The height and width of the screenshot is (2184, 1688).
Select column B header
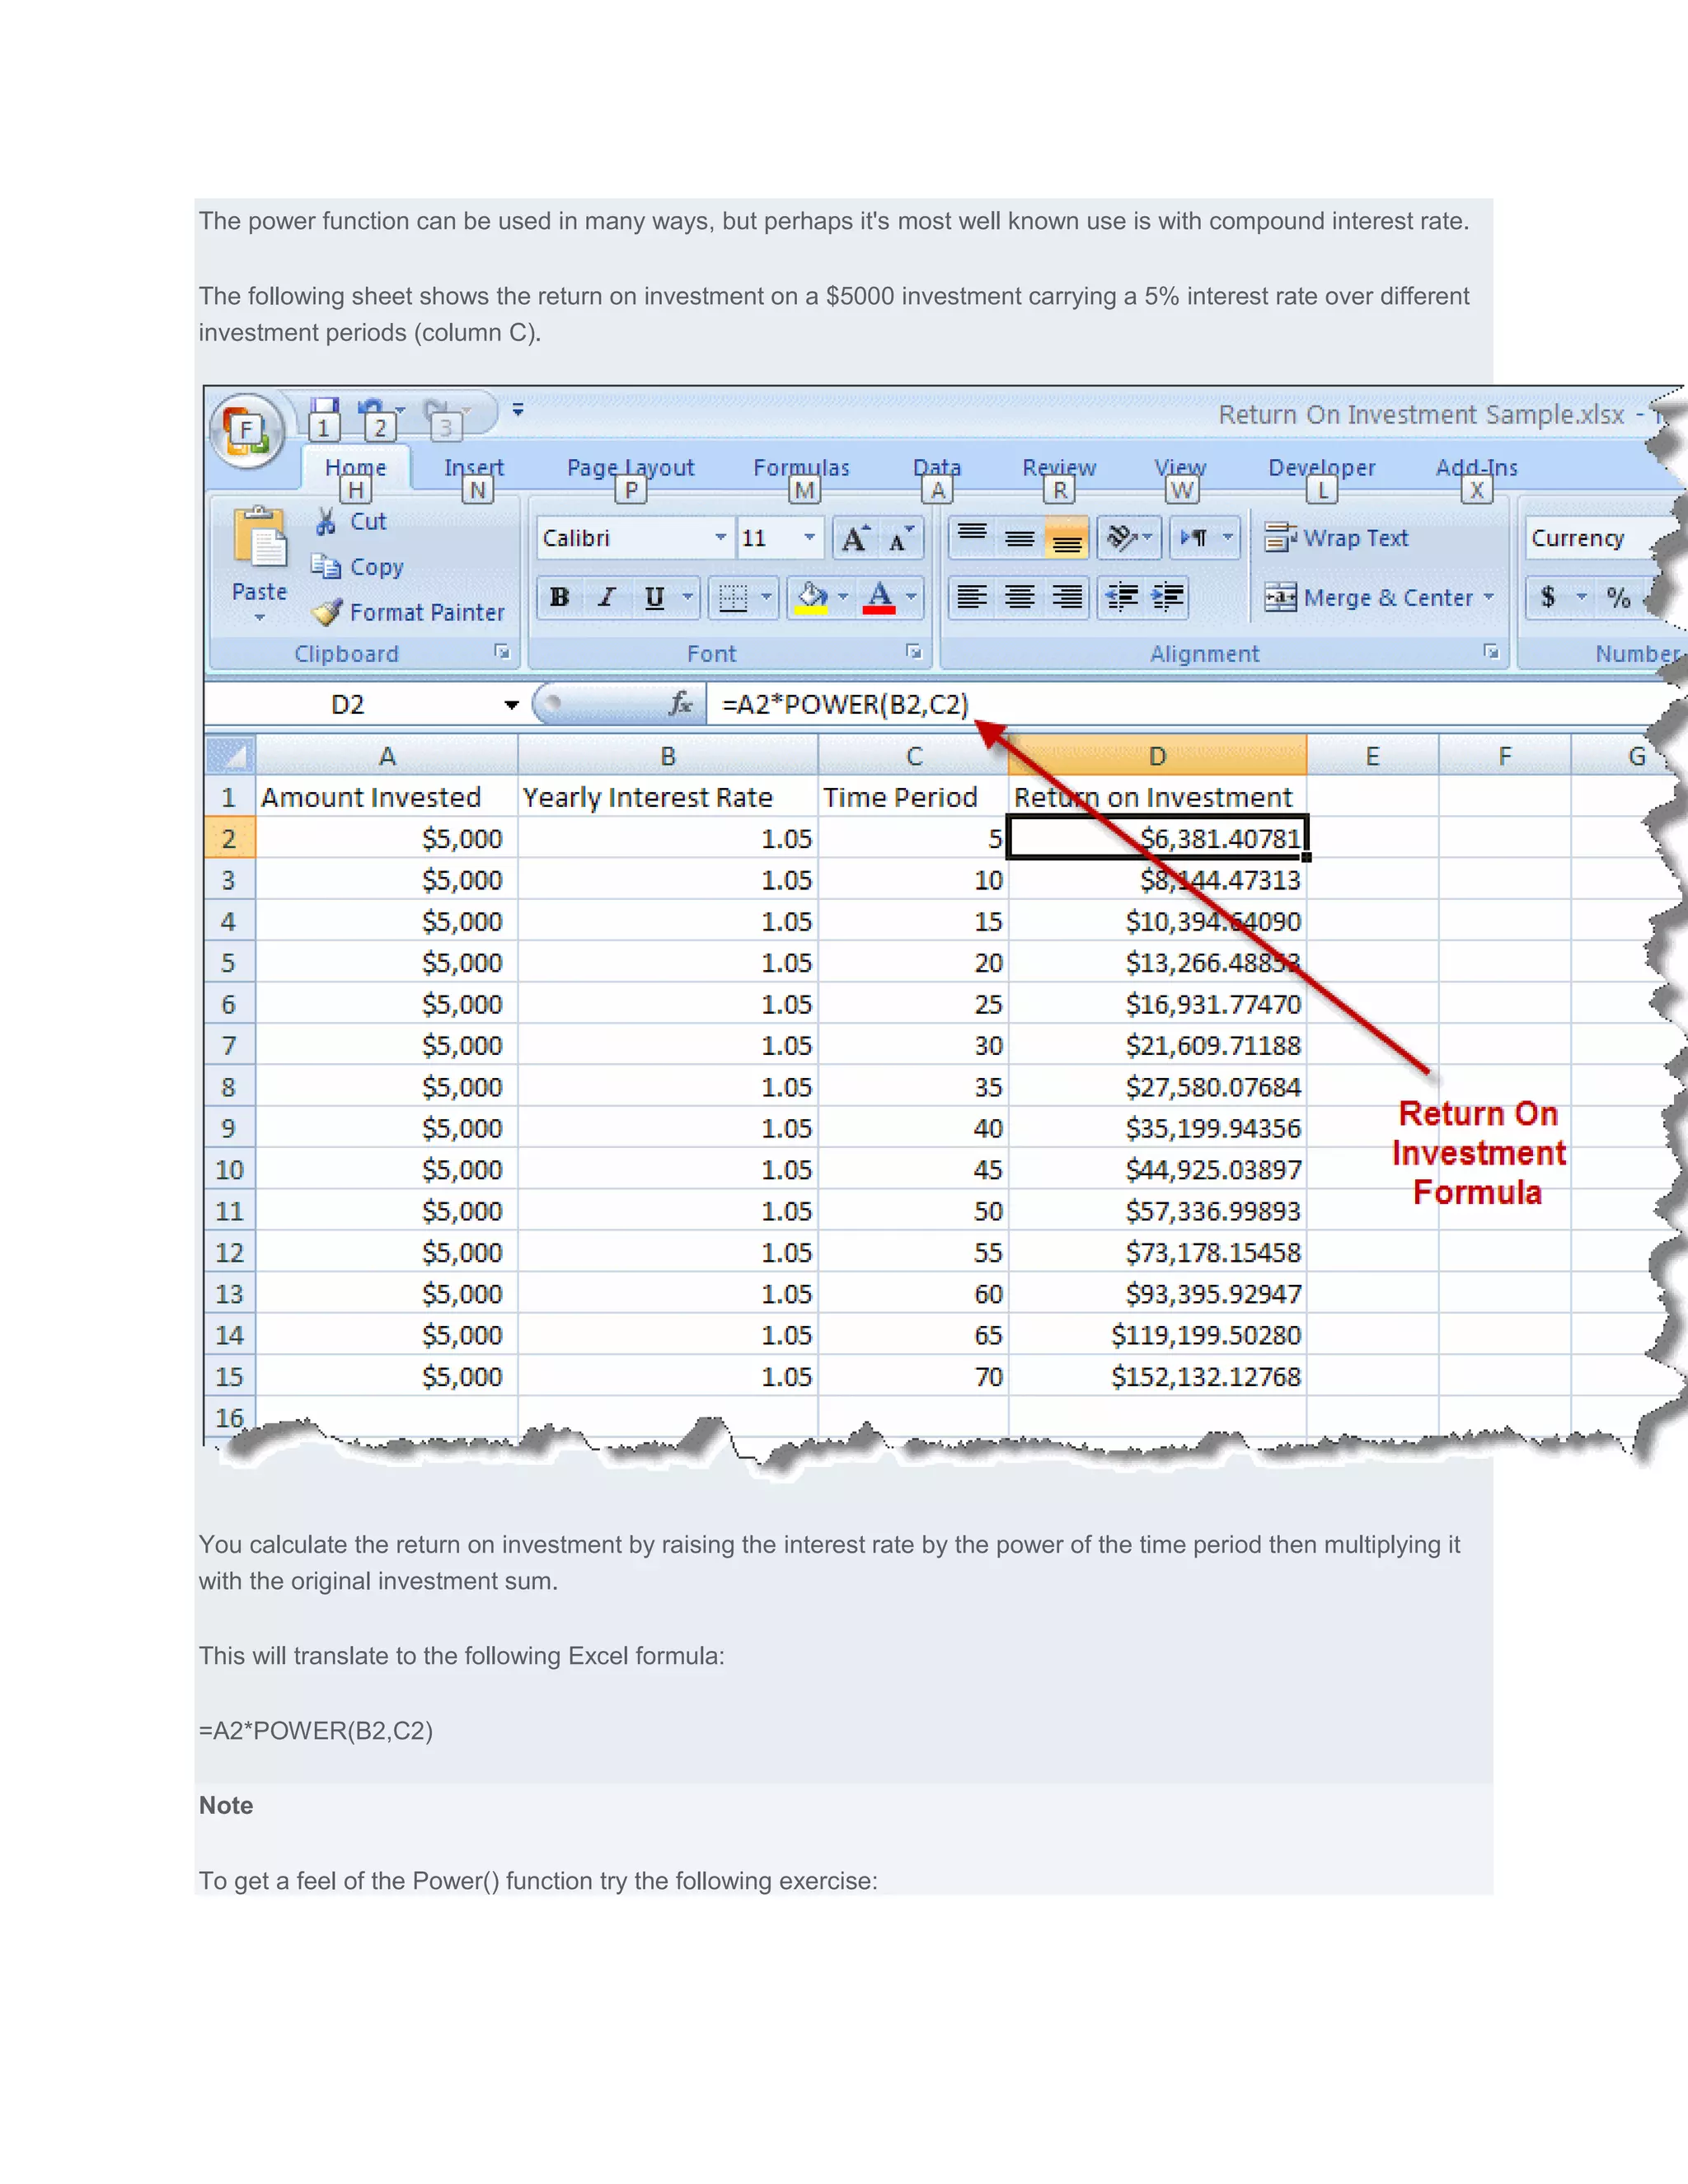[x=668, y=756]
